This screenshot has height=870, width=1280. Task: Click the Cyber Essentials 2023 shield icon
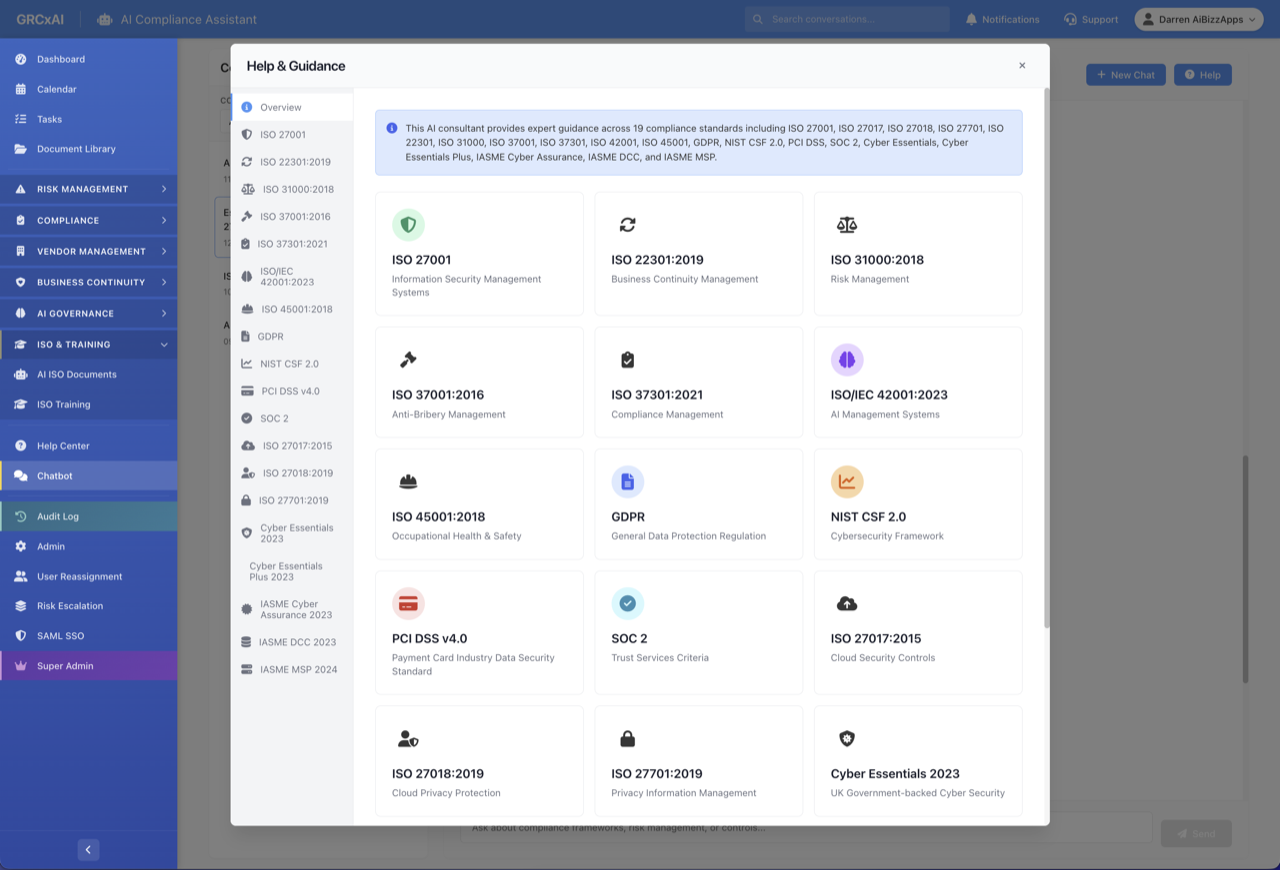(x=847, y=738)
